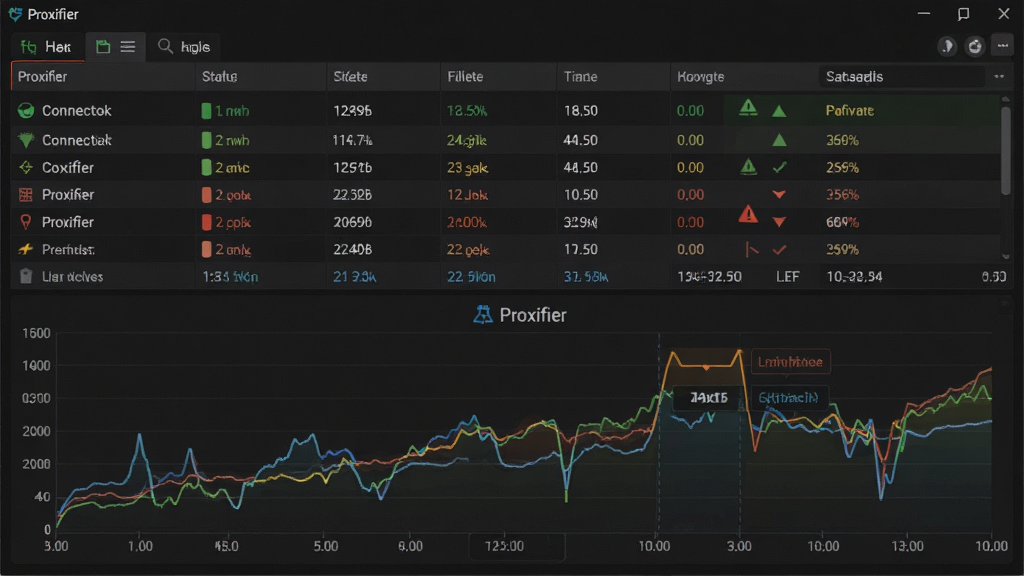Screen dimensions: 1024x576
Task: Toggle red status indicator in 22.32B row
Action: (206, 195)
